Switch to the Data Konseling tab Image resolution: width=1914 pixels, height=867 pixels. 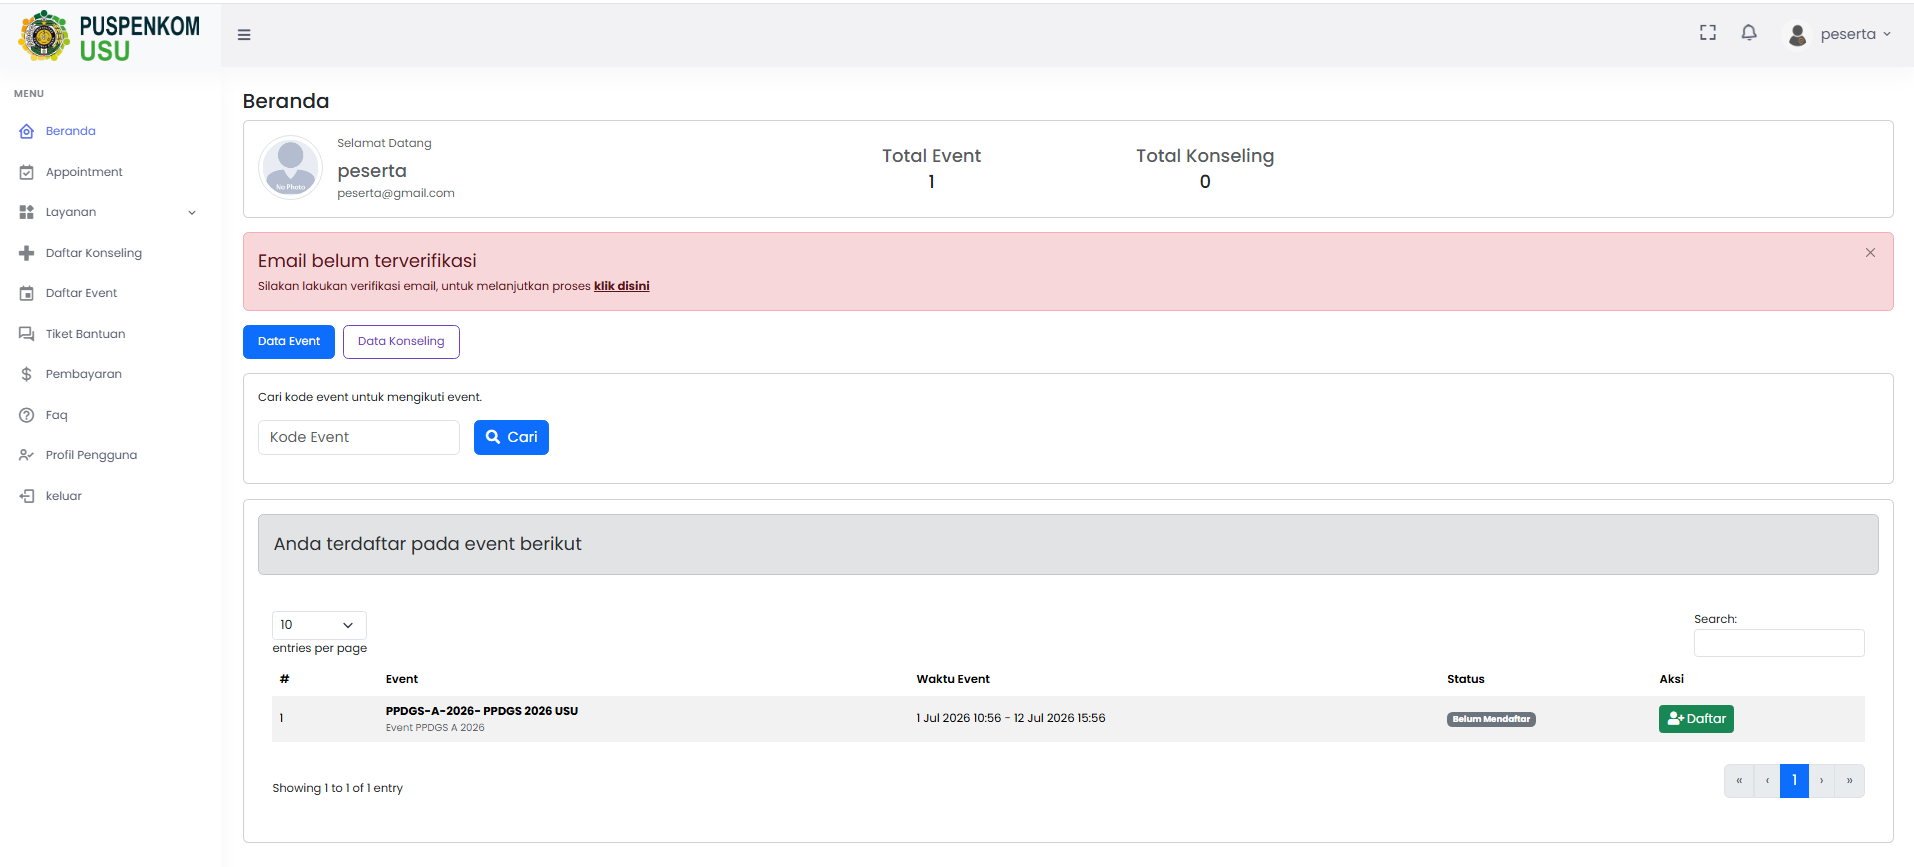pos(401,342)
